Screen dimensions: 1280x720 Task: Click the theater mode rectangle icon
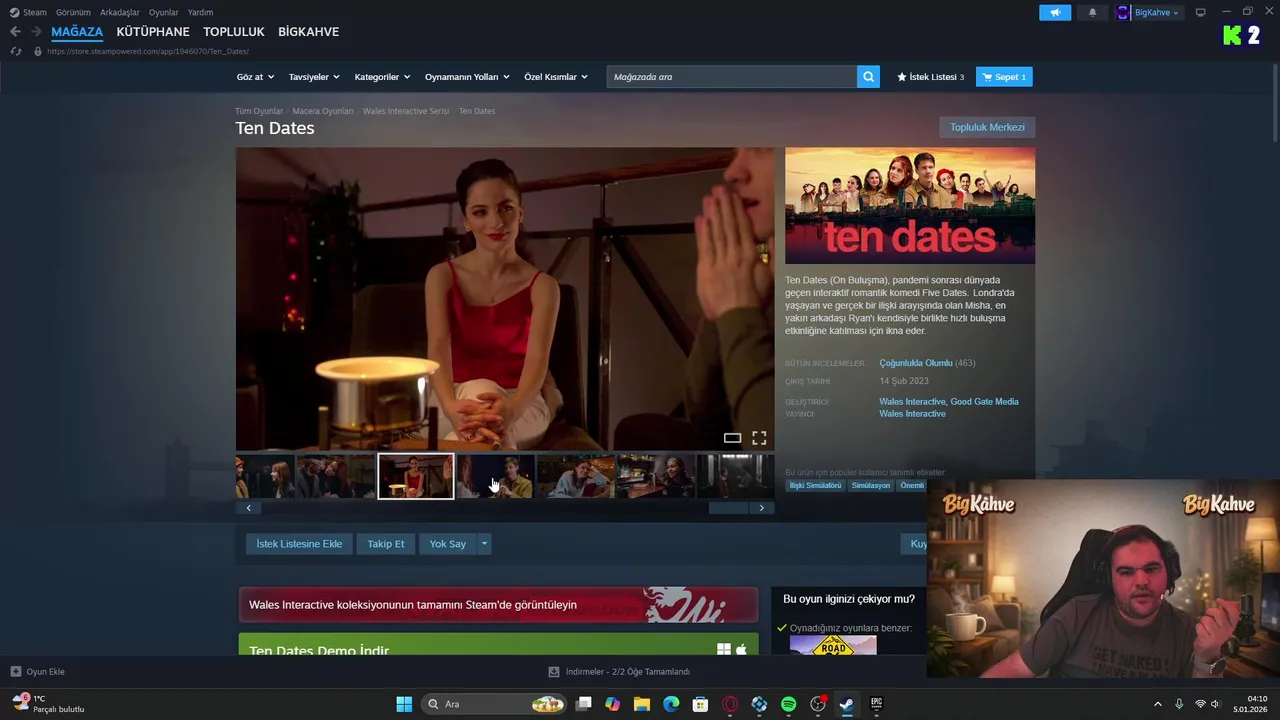(x=732, y=438)
